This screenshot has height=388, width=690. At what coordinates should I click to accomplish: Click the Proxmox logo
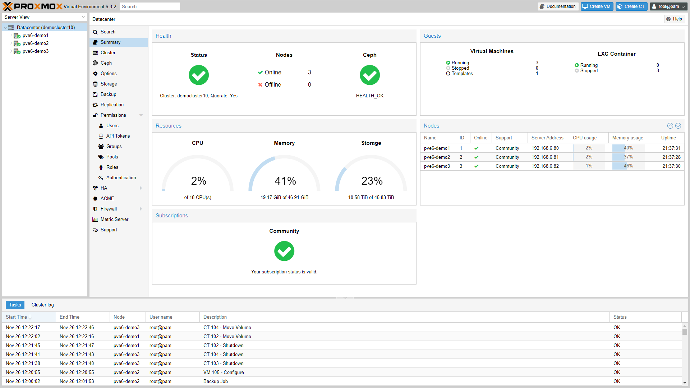point(33,7)
